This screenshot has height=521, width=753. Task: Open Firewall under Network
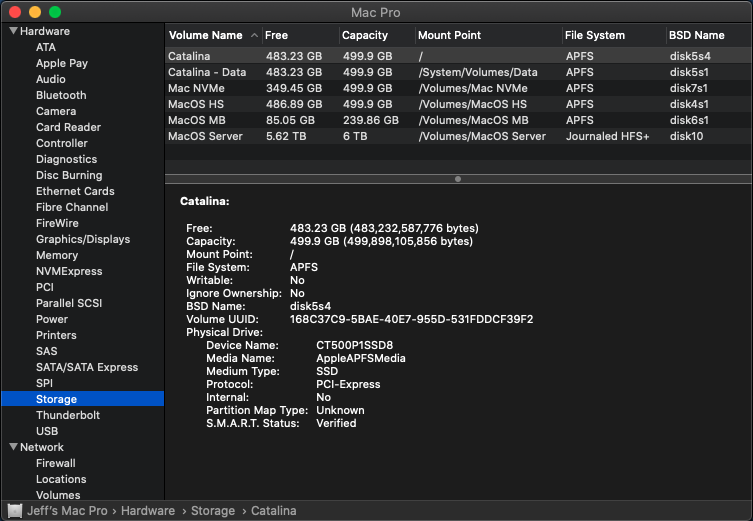(56, 463)
